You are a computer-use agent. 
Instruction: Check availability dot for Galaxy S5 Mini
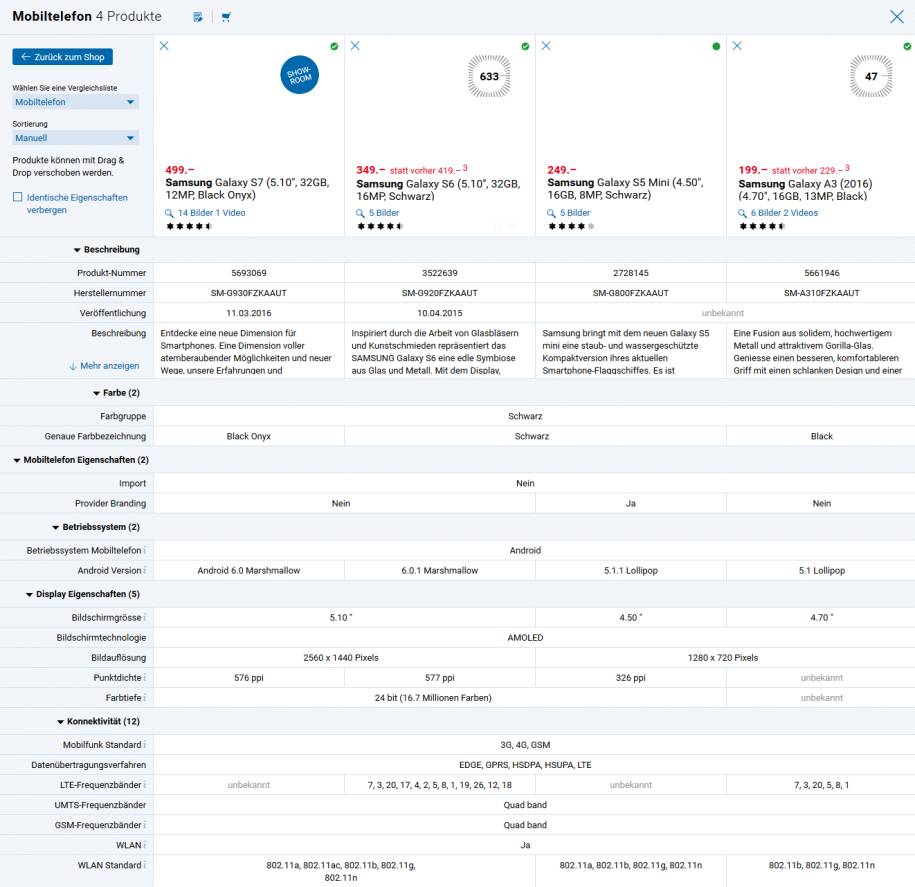point(716,46)
